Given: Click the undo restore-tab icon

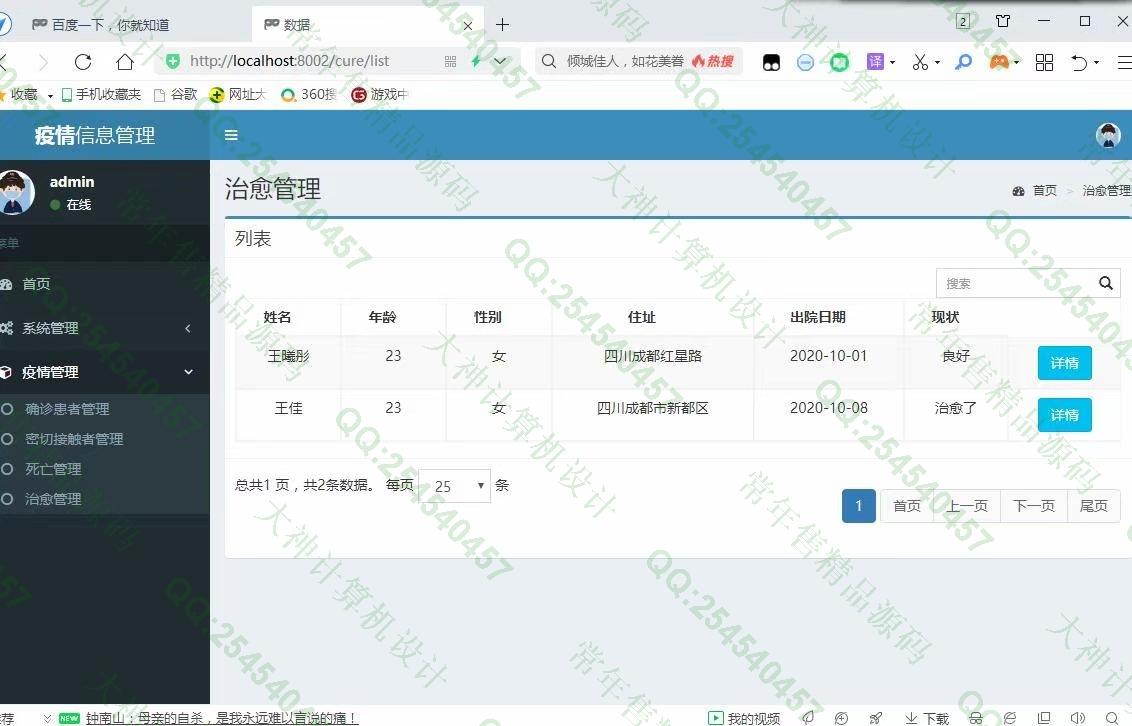Looking at the screenshot, I should point(1079,63).
